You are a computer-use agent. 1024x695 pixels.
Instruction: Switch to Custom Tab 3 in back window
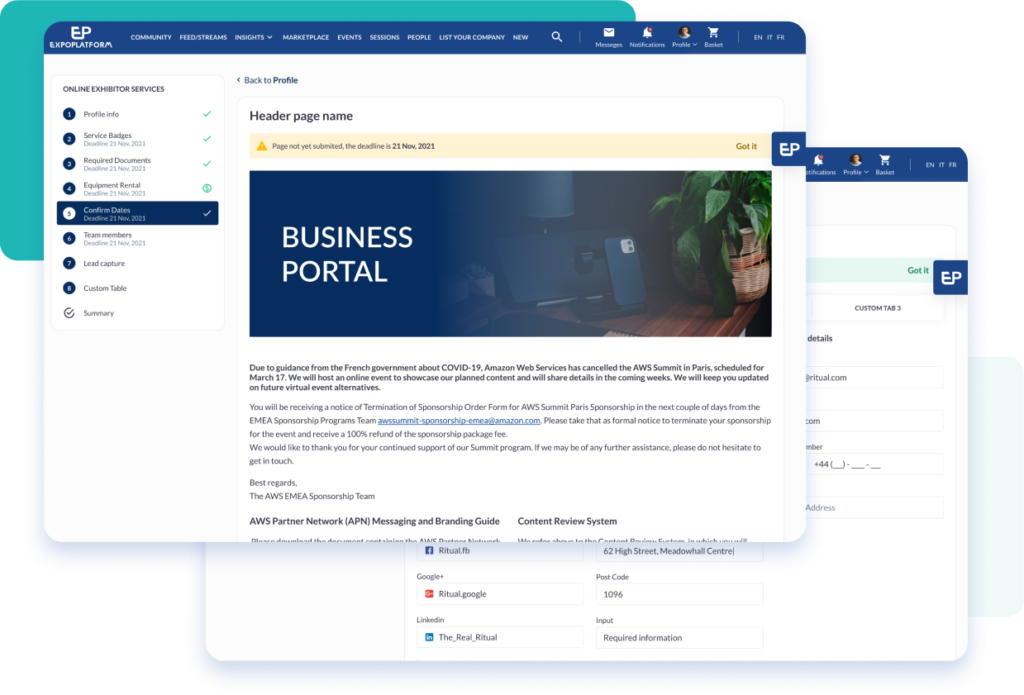click(x=877, y=308)
